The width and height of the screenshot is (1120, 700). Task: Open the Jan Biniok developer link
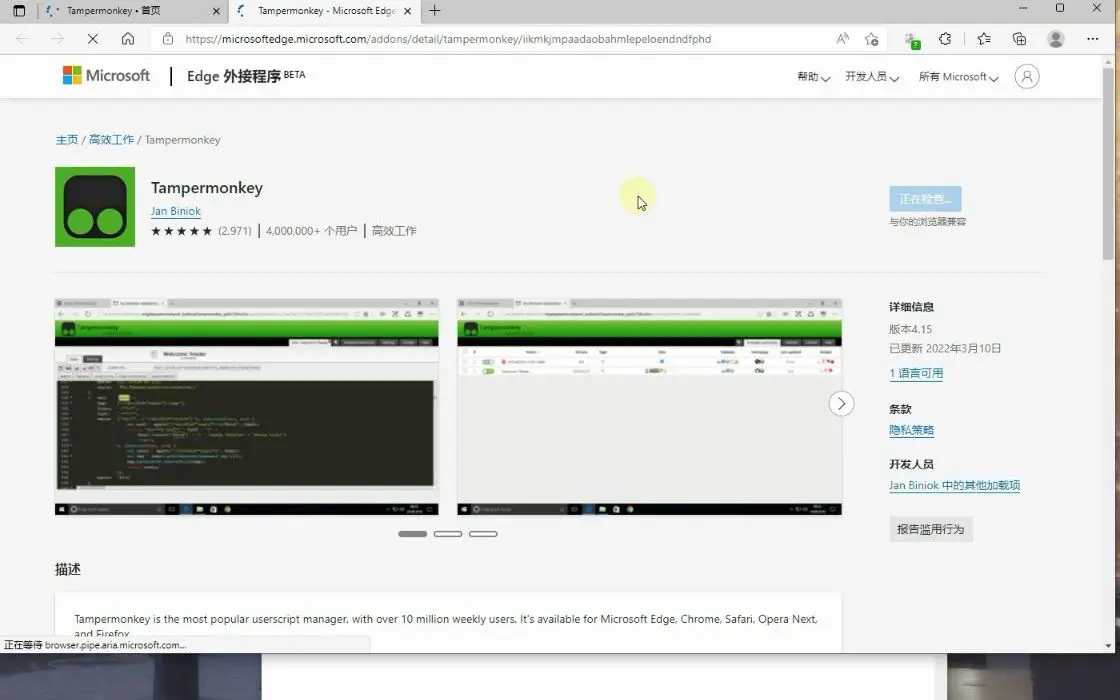(x=176, y=211)
